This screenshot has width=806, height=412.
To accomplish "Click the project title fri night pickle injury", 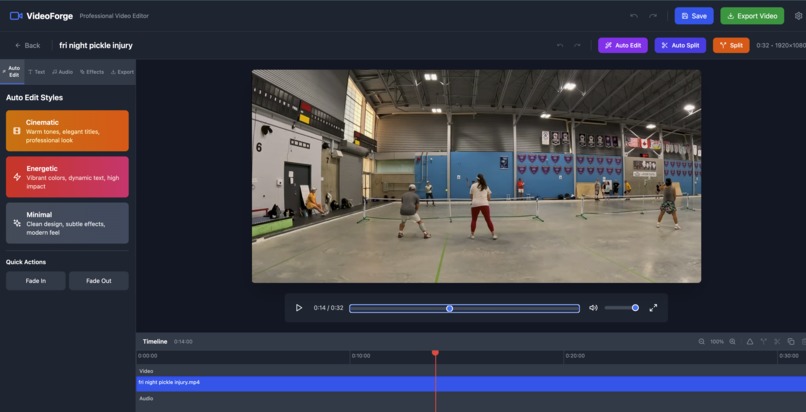I will click(x=96, y=45).
